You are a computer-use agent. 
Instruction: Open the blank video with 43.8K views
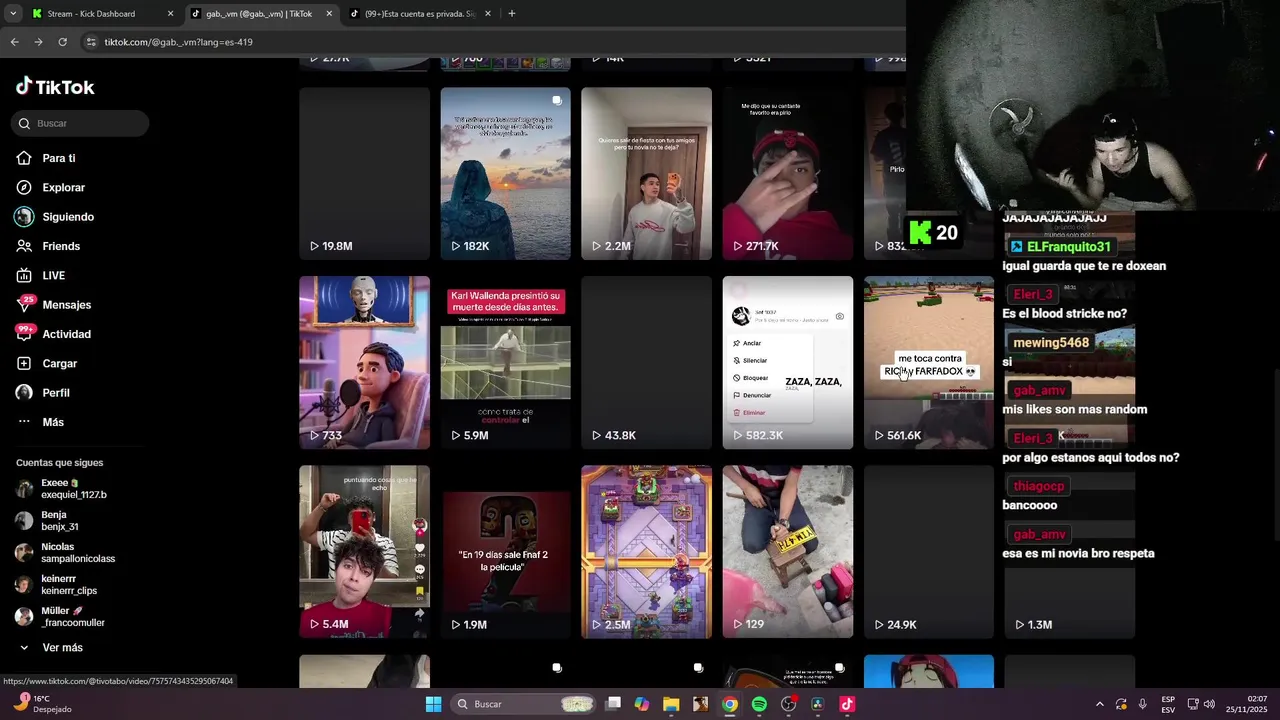pos(647,363)
